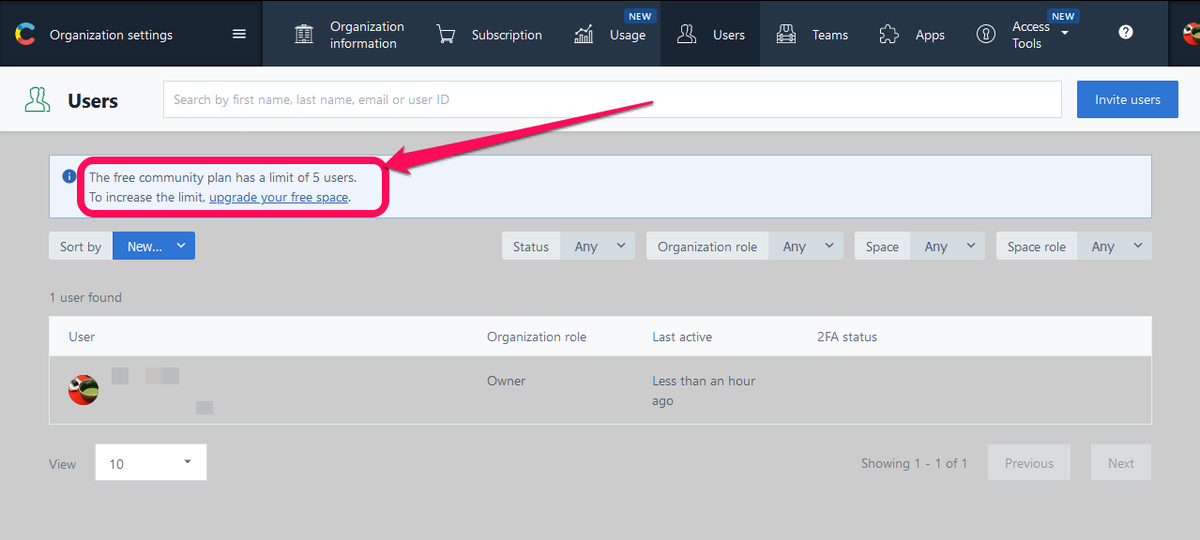Click the Subscription cart icon
Viewport: 1200px width, 540px height.
[446, 34]
